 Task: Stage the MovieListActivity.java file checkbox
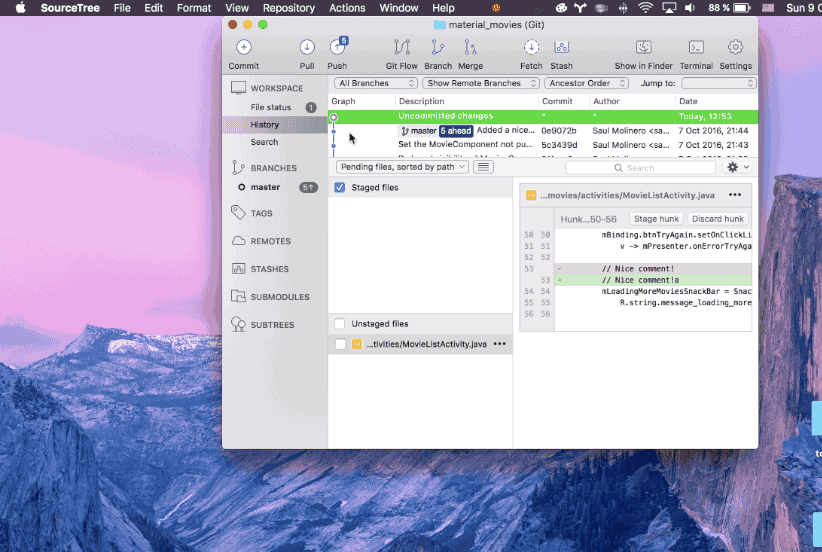click(x=340, y=344)
